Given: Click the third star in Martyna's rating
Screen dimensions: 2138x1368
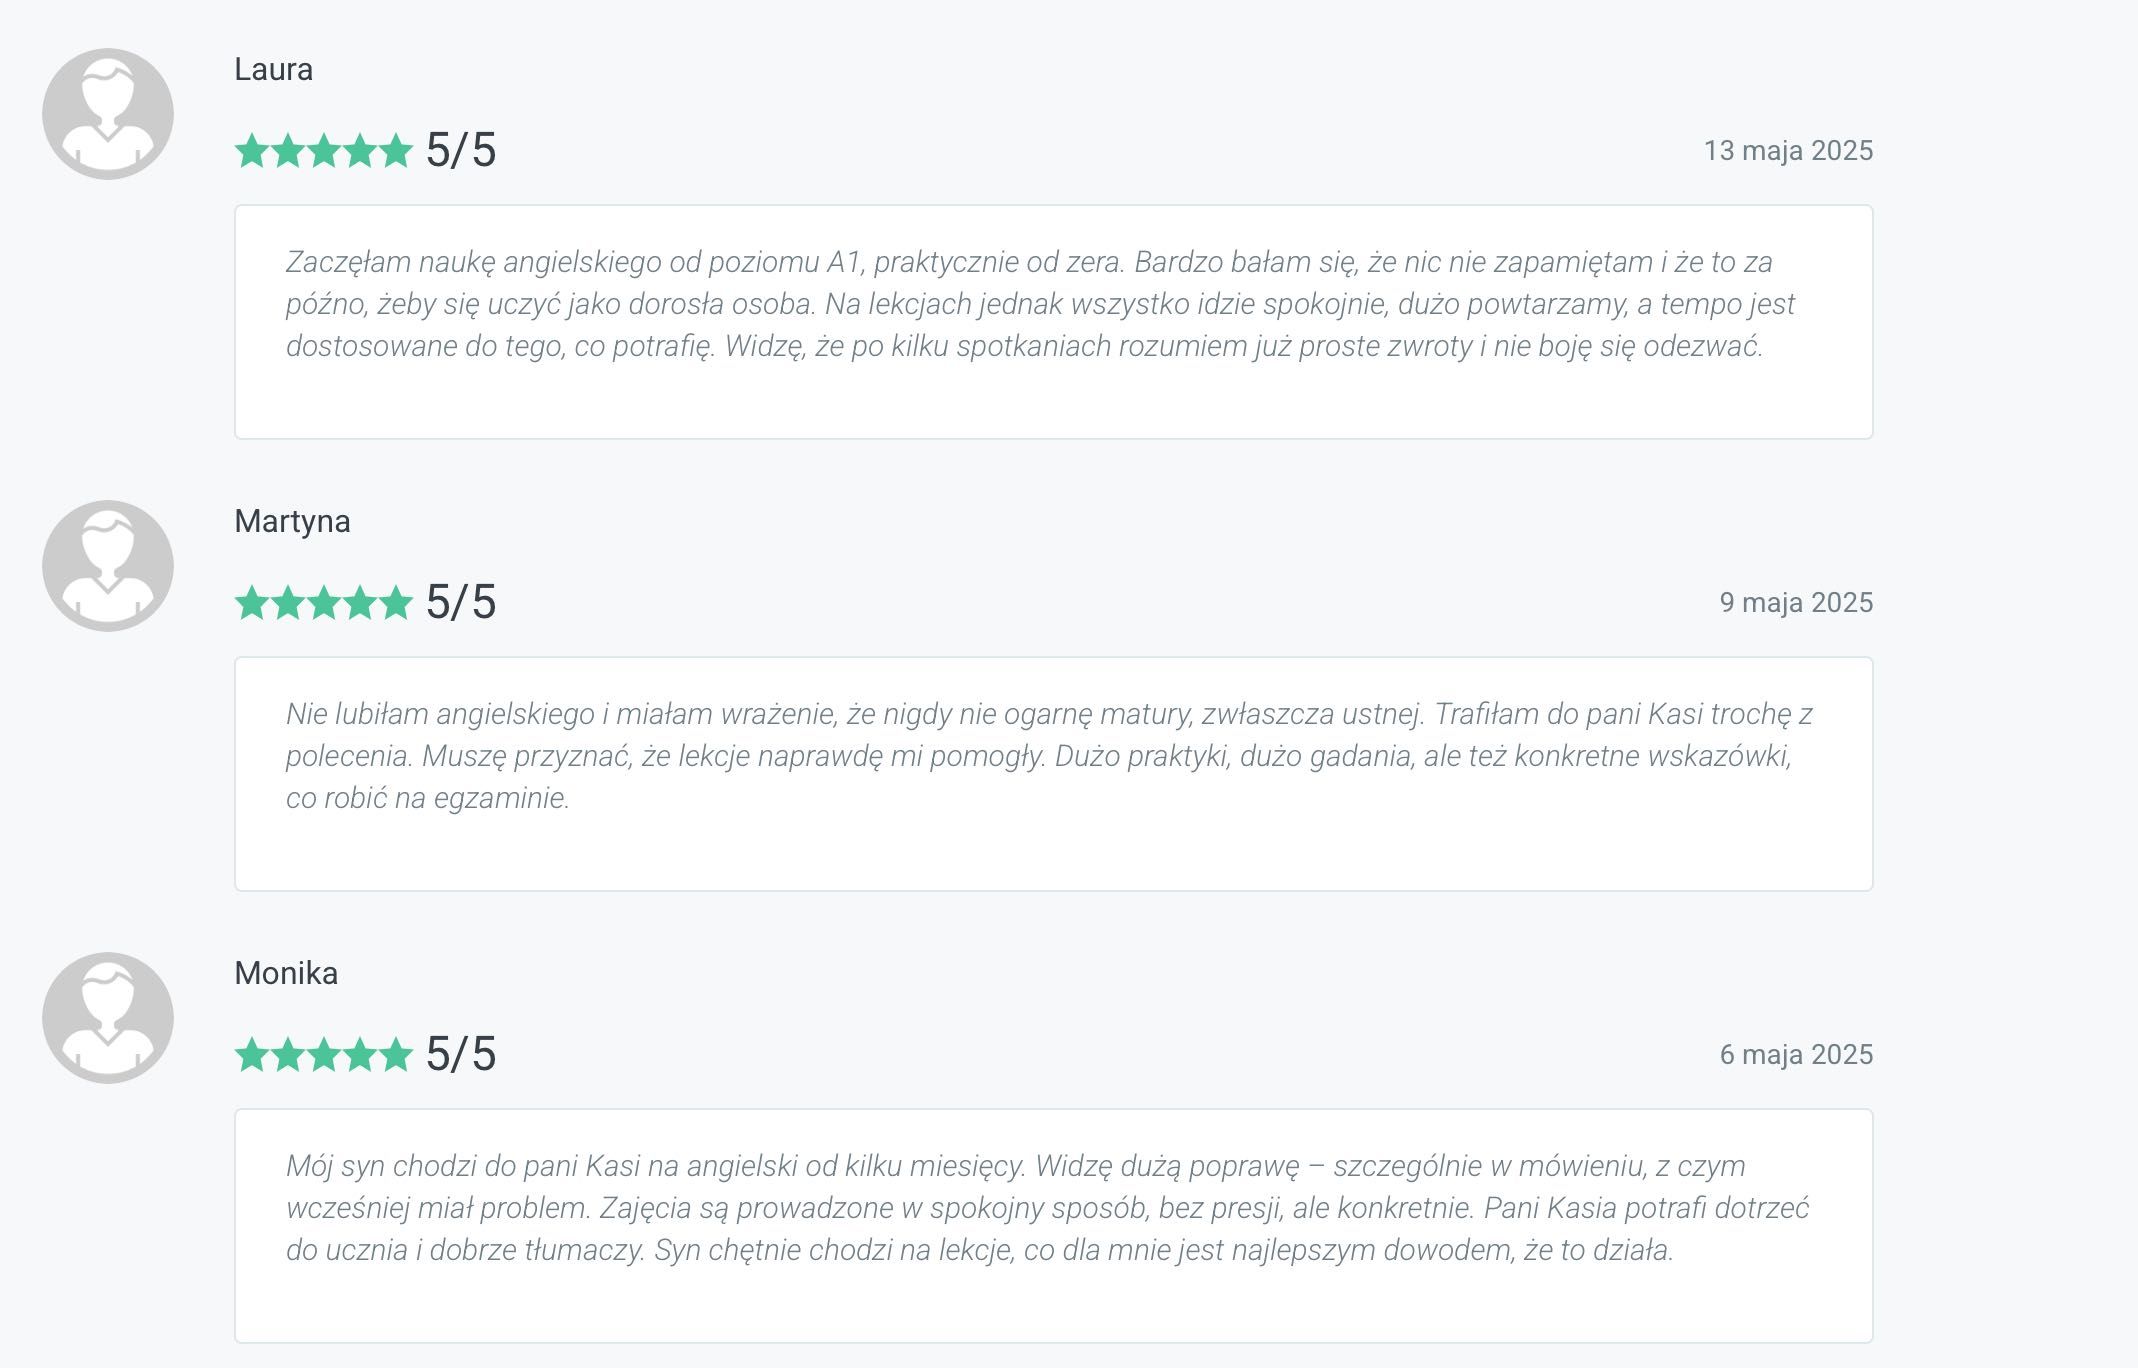Looking at the screenshot, I should point(324,603).
